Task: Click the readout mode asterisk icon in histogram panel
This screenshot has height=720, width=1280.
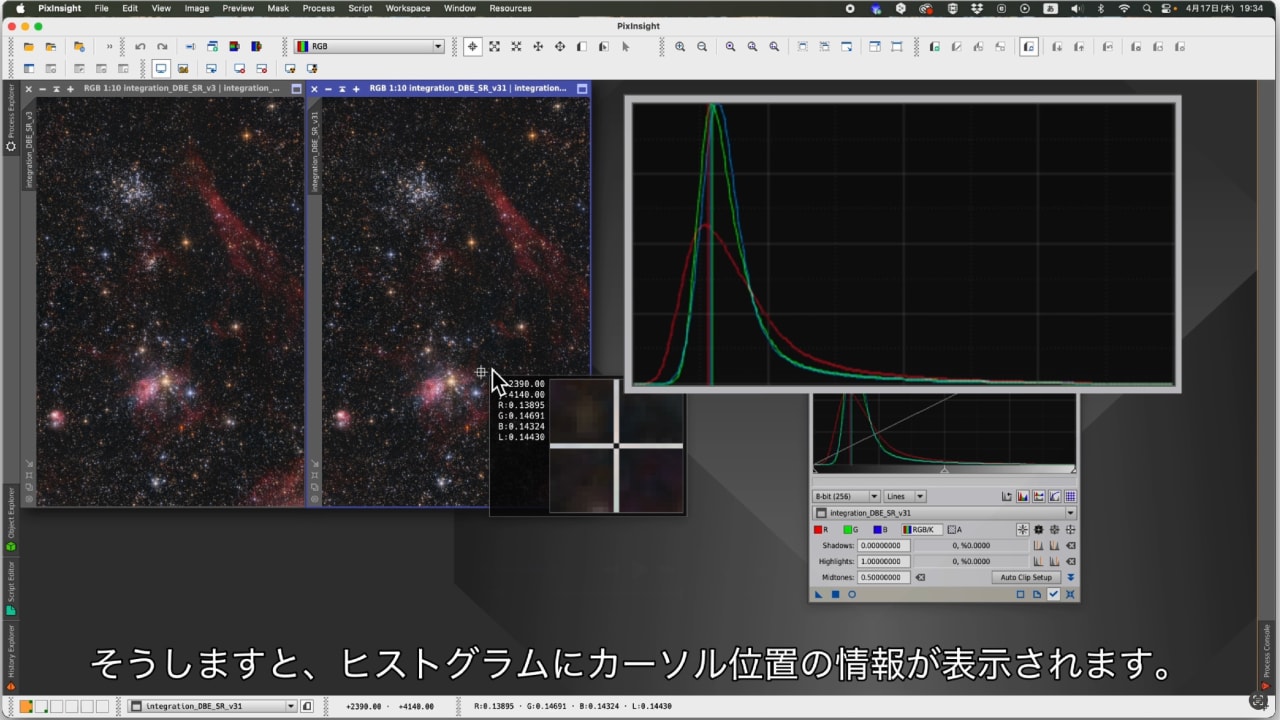Action: [x=1023, y=530]
